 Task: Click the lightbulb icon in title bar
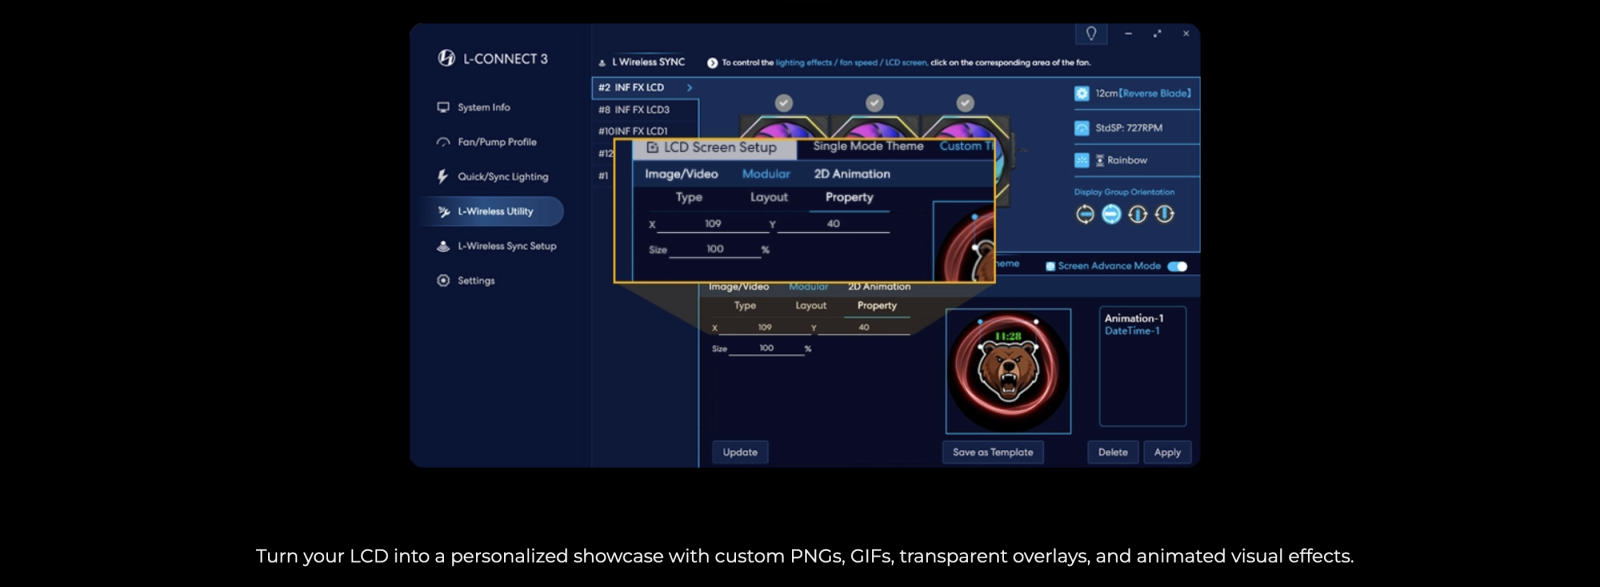[1091, 33]
